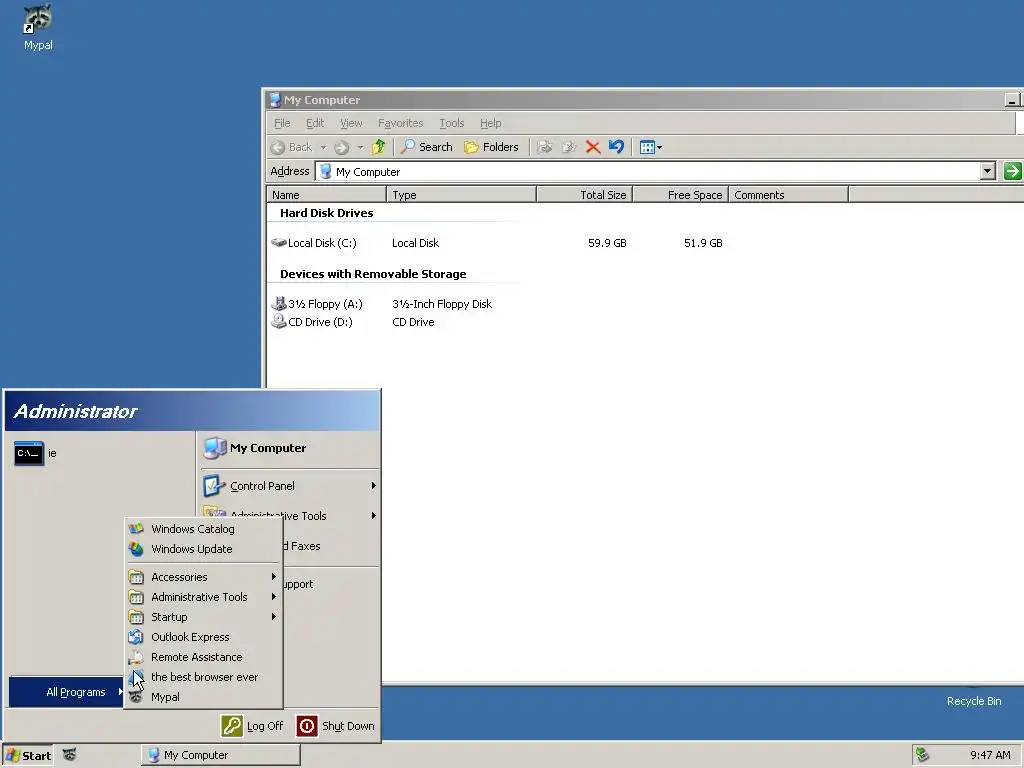Open the Back history dropdown arrow

323,148
